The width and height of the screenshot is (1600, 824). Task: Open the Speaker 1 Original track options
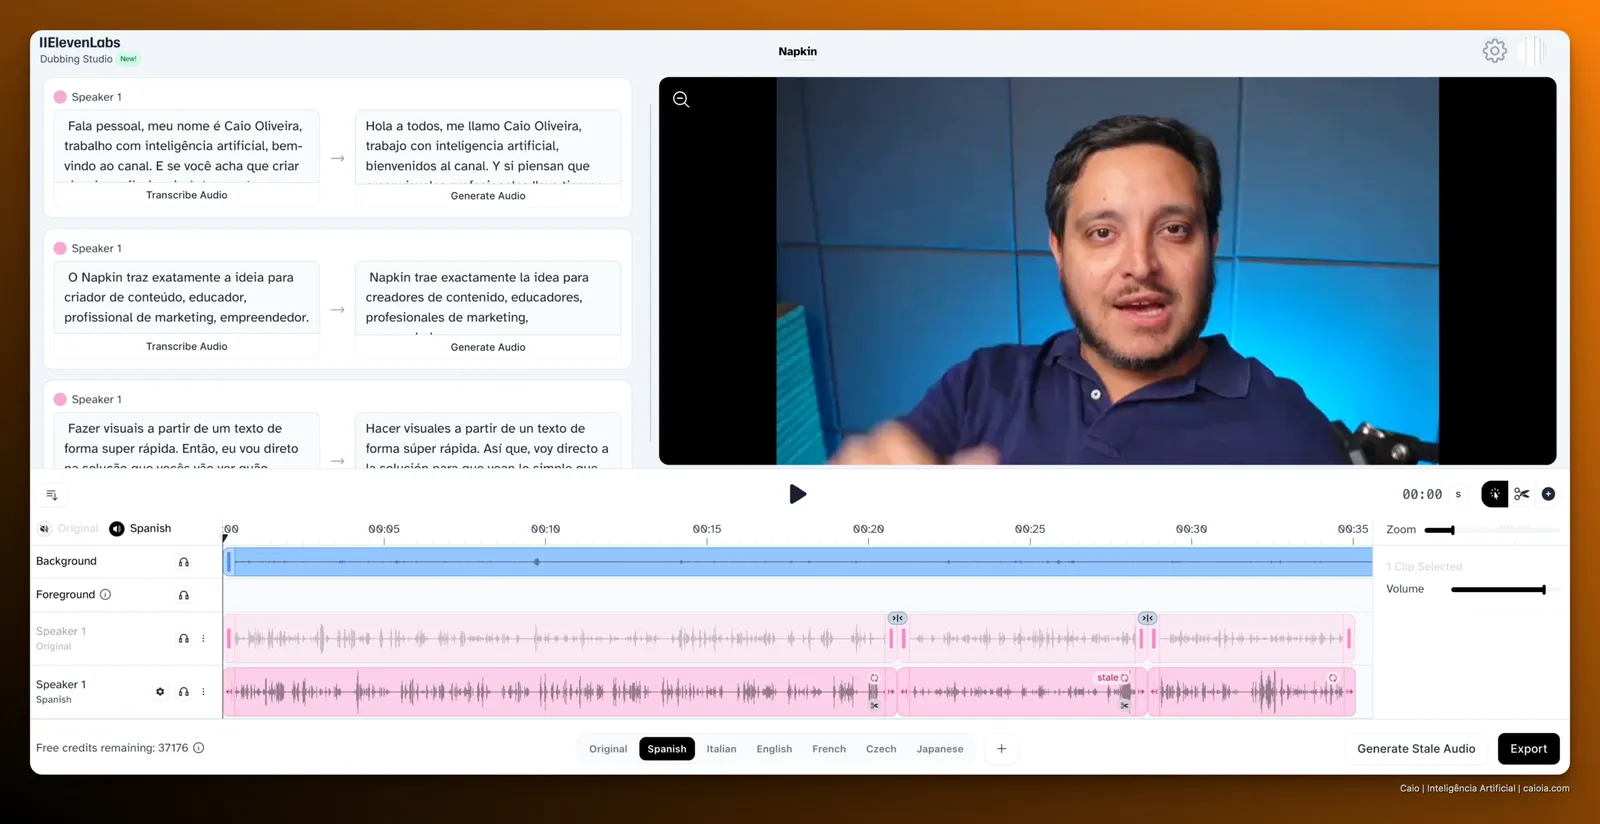tap(203, 638)
